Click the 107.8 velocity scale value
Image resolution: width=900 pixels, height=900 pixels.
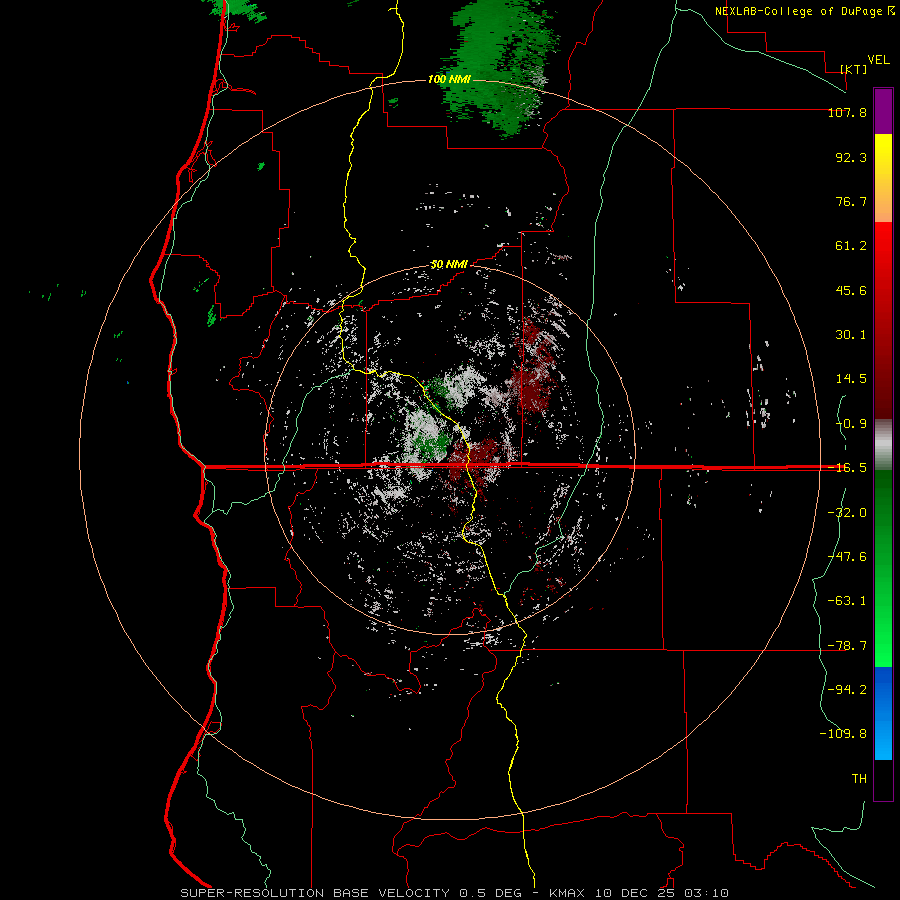coord(847,112)
